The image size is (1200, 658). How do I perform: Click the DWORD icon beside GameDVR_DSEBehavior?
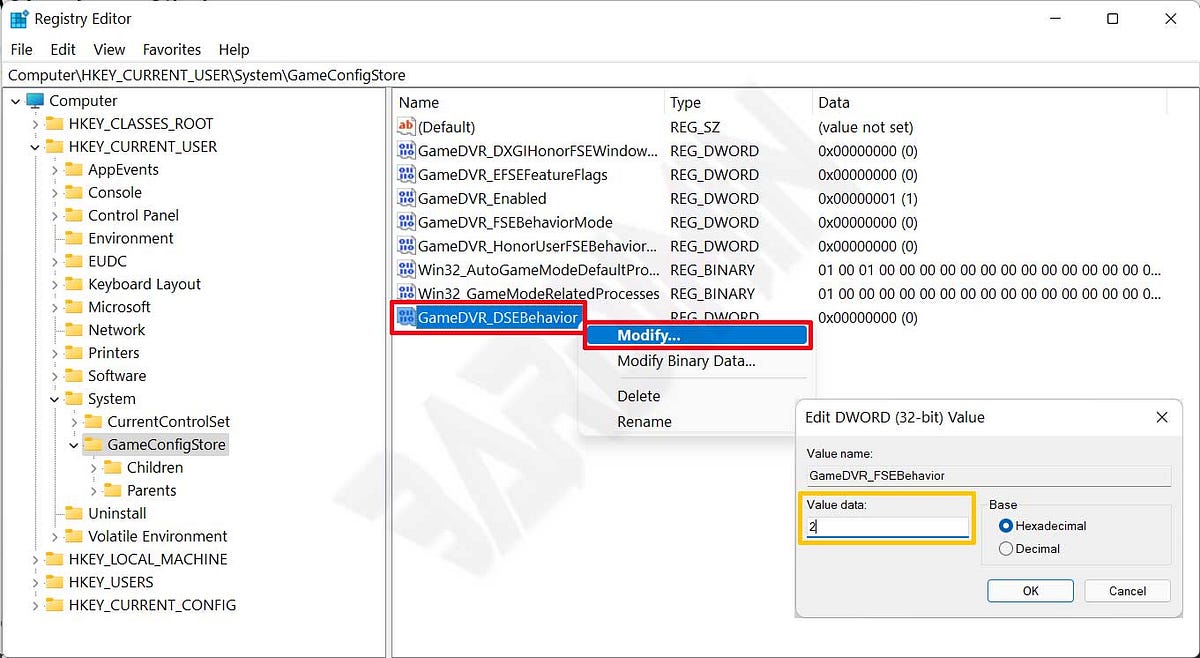pos(406,316)
